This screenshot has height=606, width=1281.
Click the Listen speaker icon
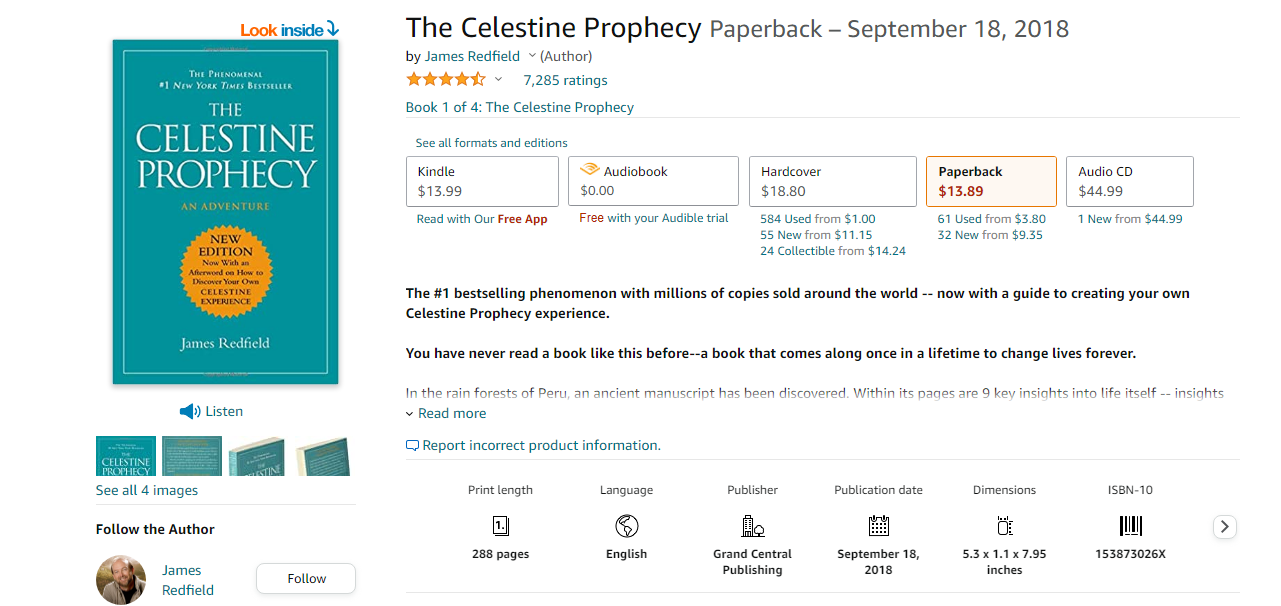pyautogui.click(x=189, y=411)
